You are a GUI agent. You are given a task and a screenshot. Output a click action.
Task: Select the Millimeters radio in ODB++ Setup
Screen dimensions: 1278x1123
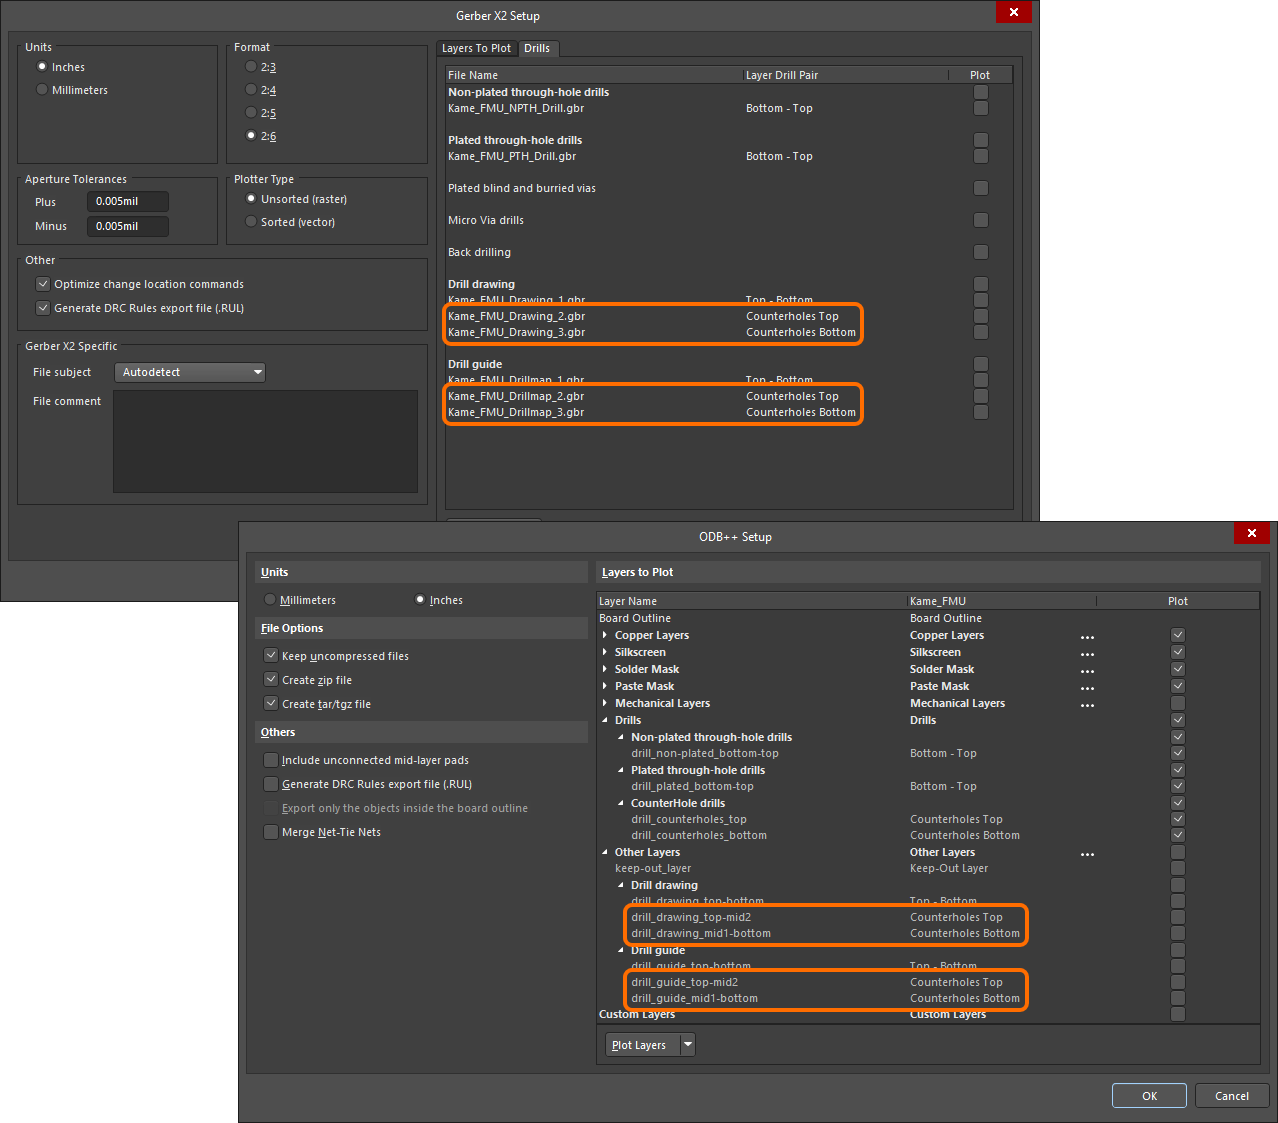tap(270, 600)
